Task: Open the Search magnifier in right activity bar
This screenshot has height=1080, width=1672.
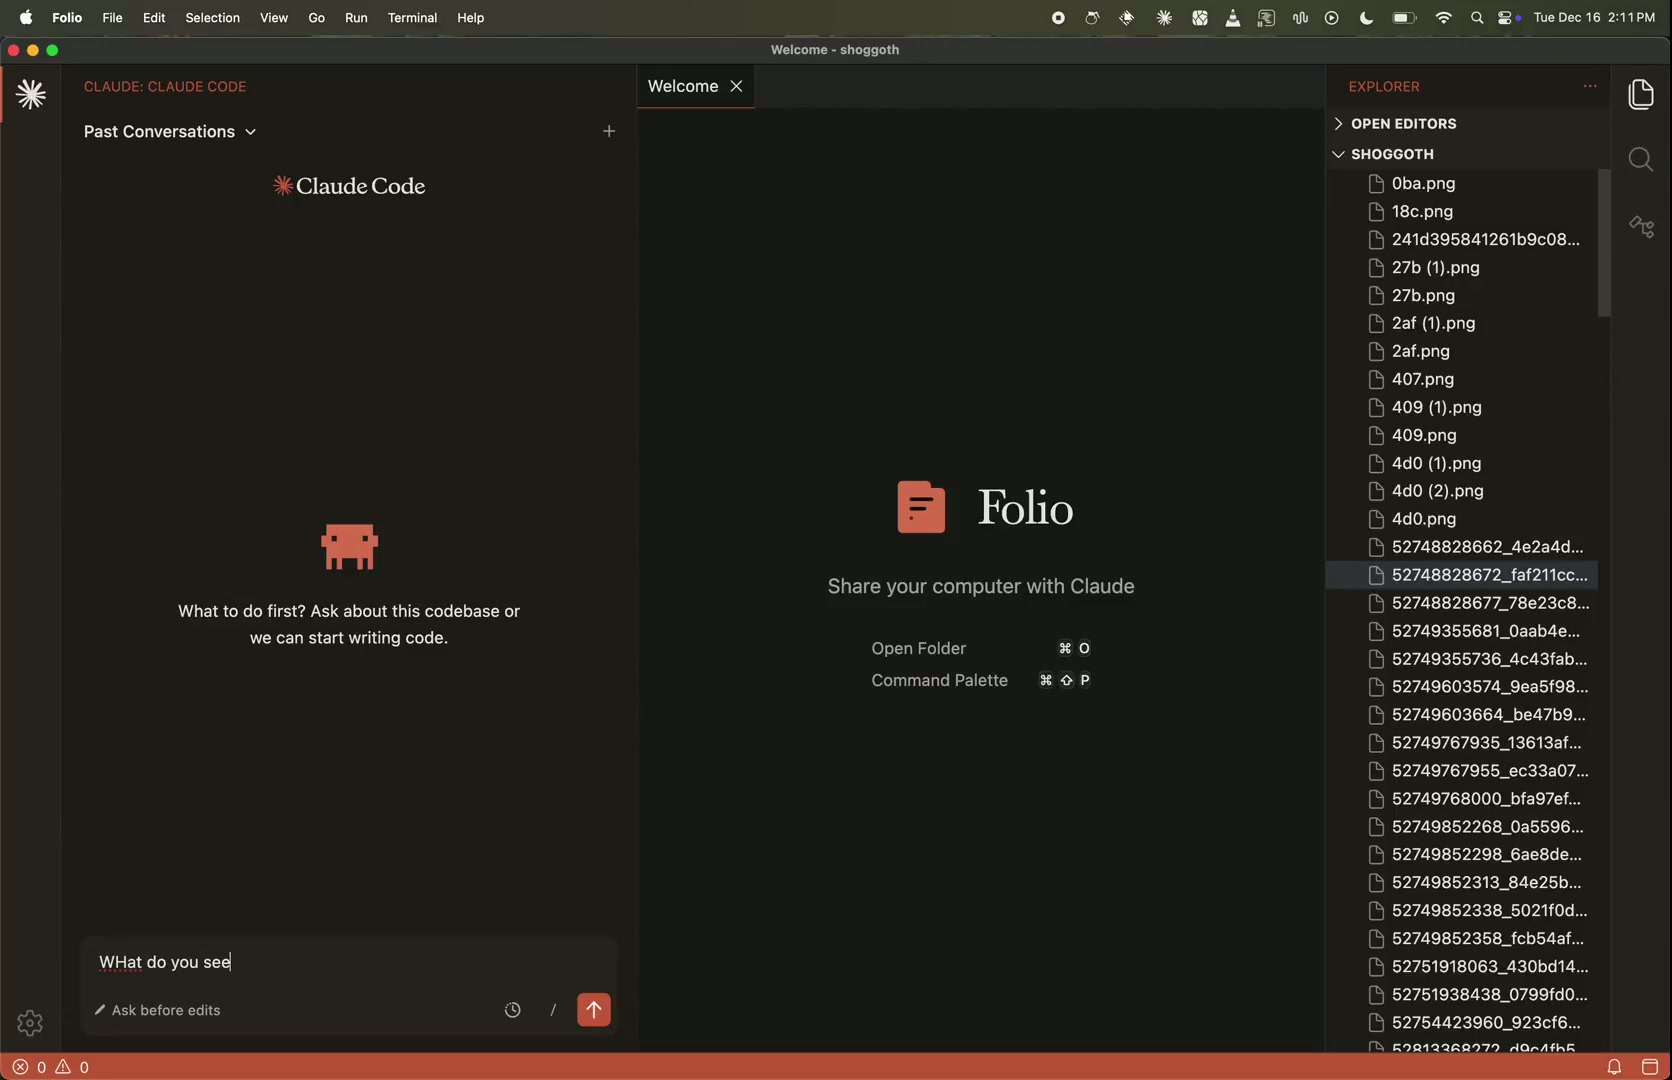Action: (1641, 160)
